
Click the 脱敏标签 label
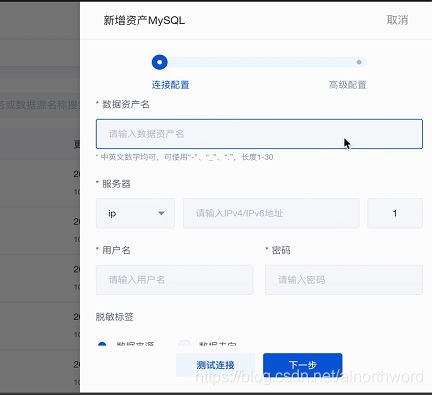(x=115, y=317)
